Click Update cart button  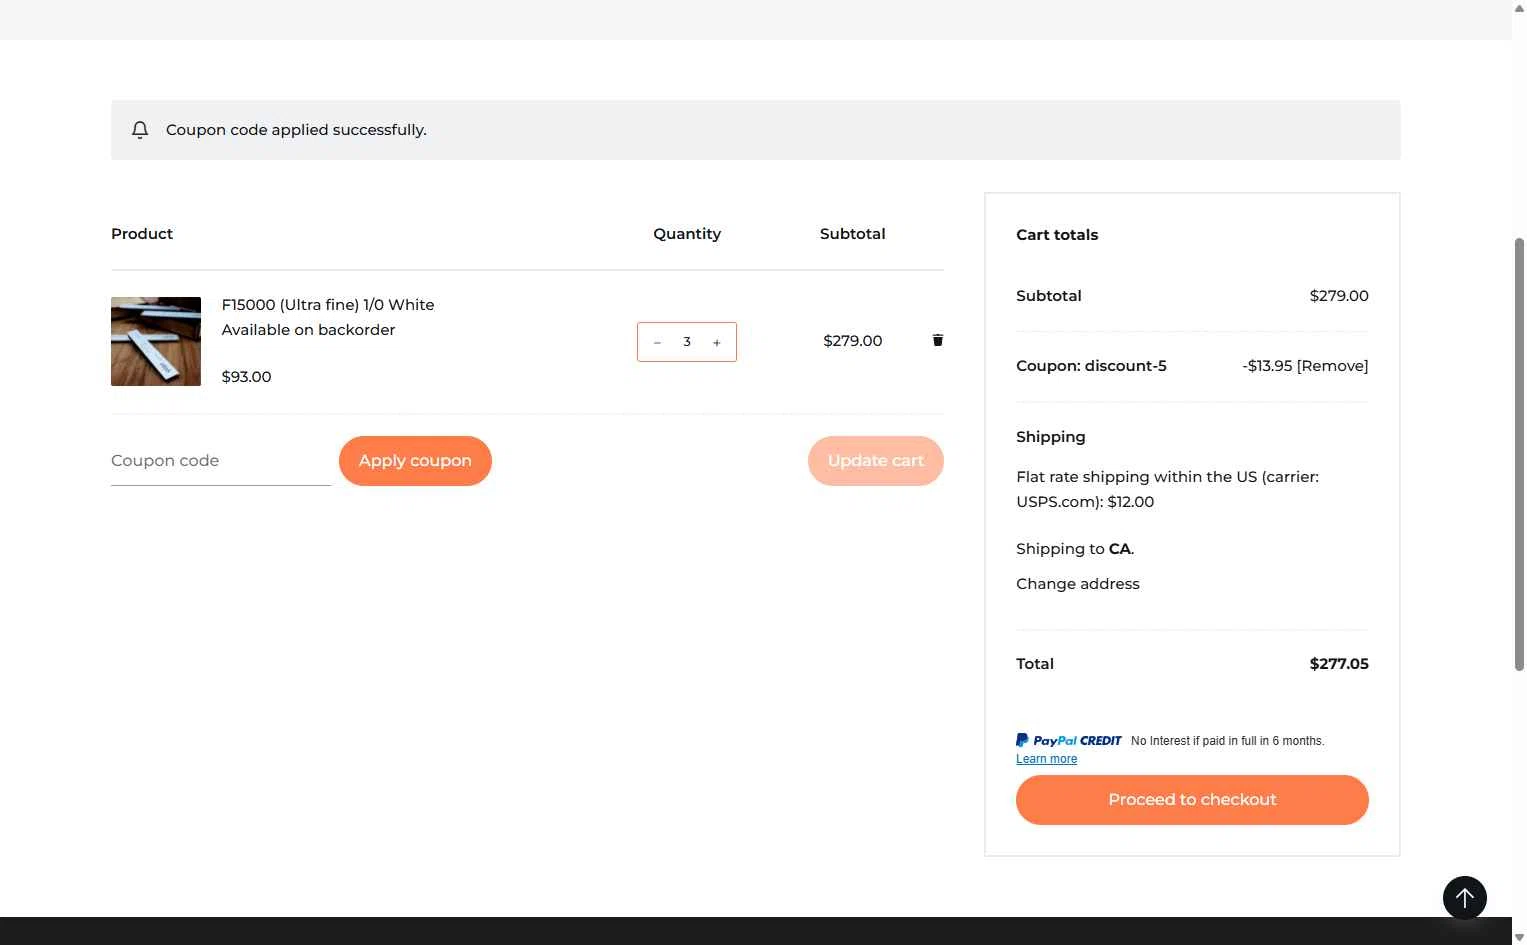click(875, 461)
